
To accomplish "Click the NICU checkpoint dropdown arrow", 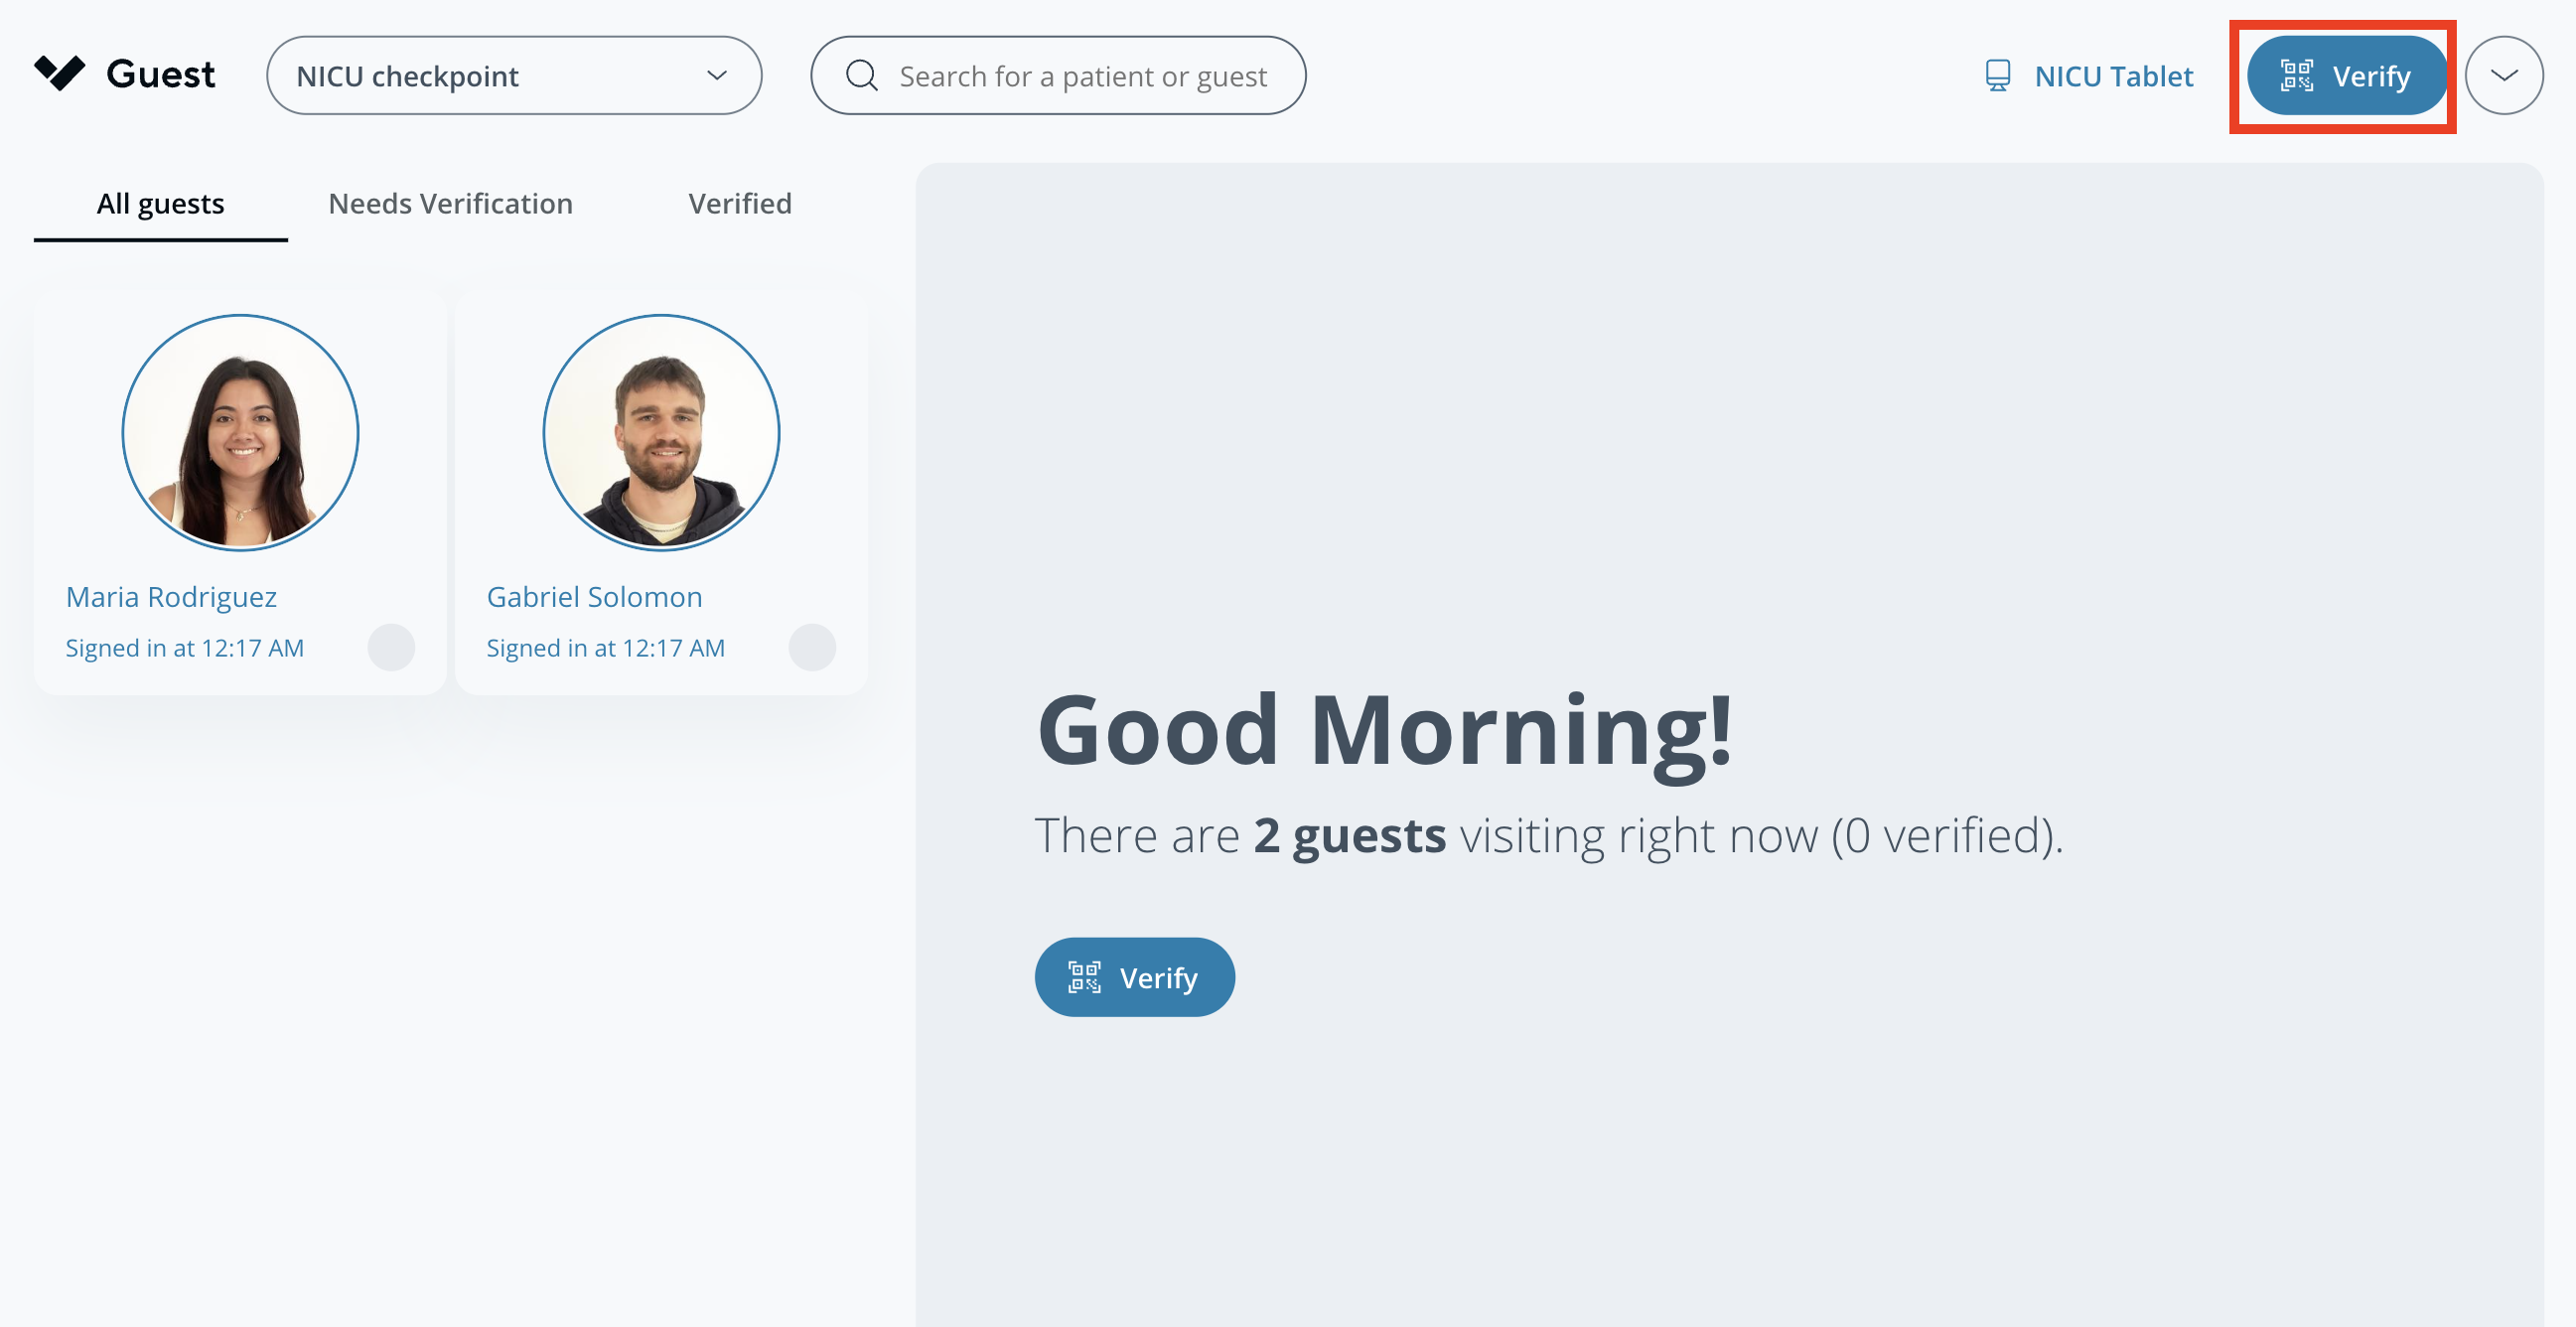I will 717,76.
